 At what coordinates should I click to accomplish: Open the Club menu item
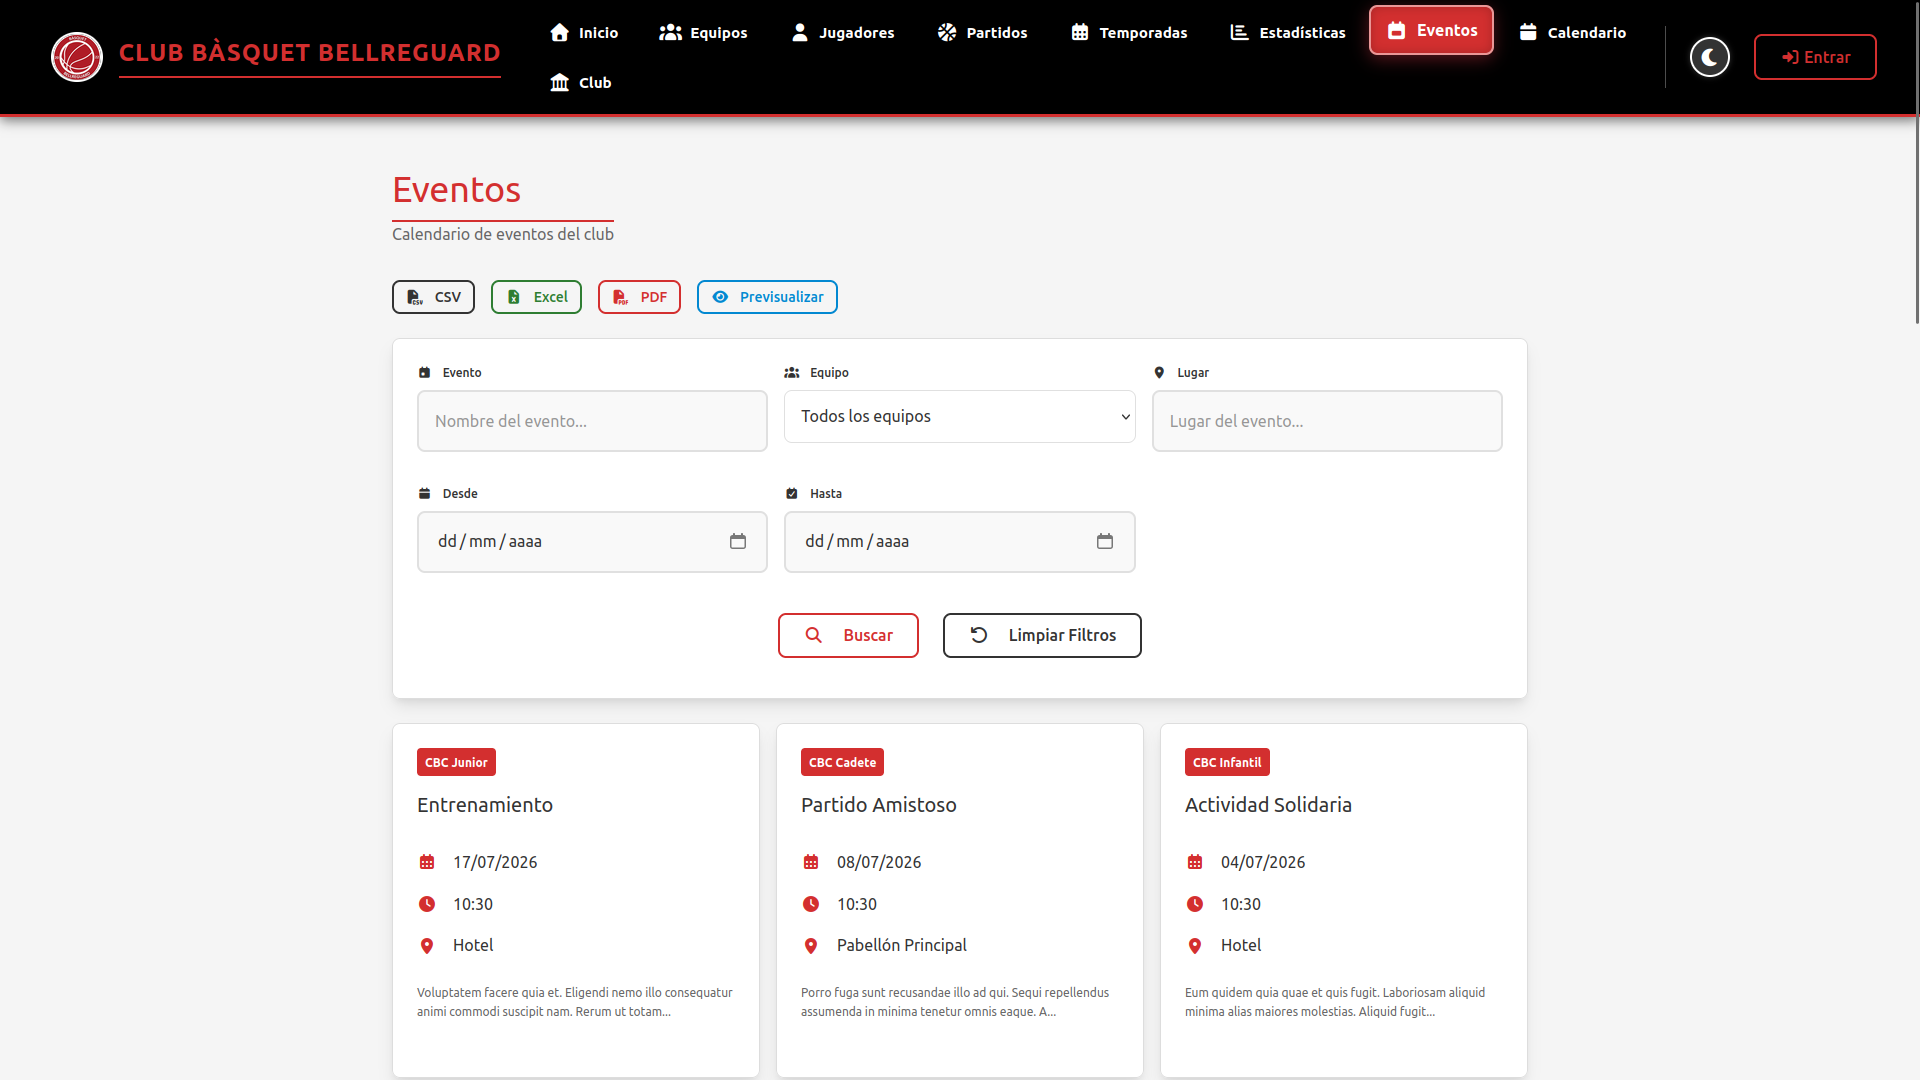(580, 82)
